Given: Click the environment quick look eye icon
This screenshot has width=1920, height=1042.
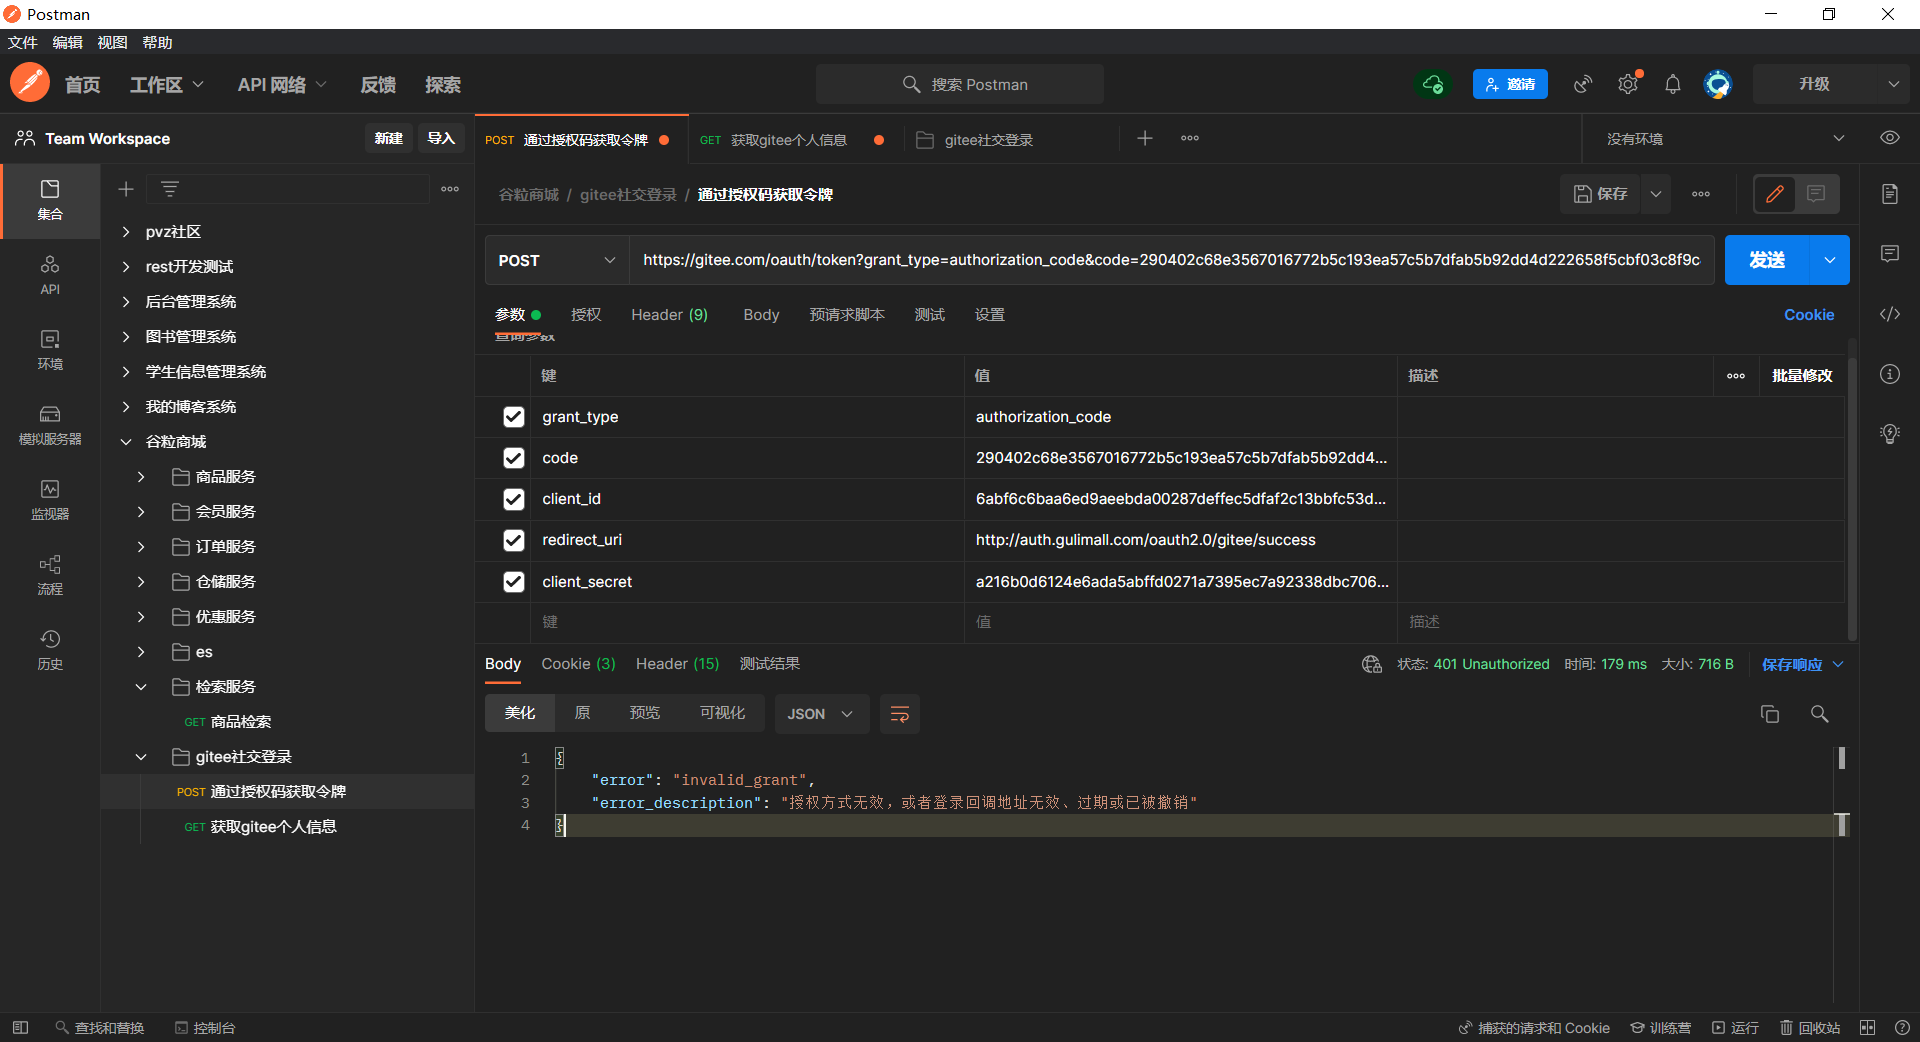Looking at the screenshot, I should 1890,138.
